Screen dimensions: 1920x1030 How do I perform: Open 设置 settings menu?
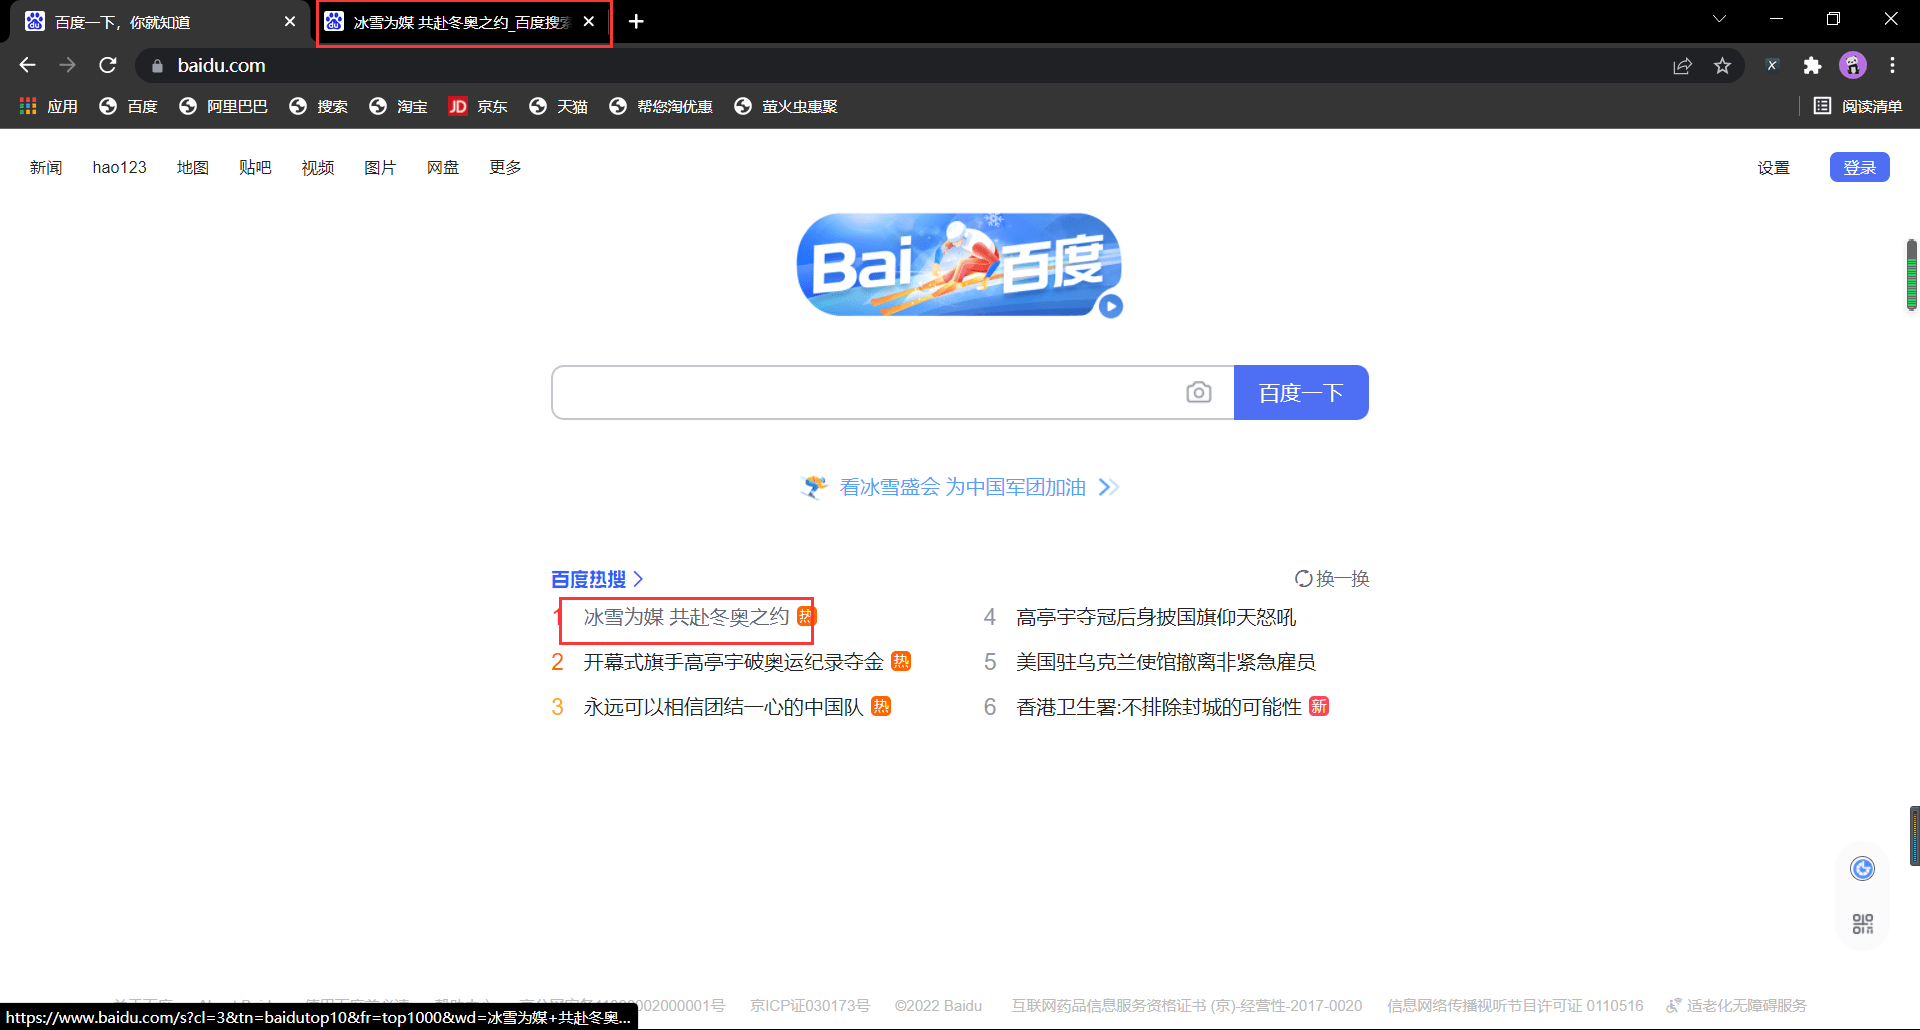[x=1774, y=168]
